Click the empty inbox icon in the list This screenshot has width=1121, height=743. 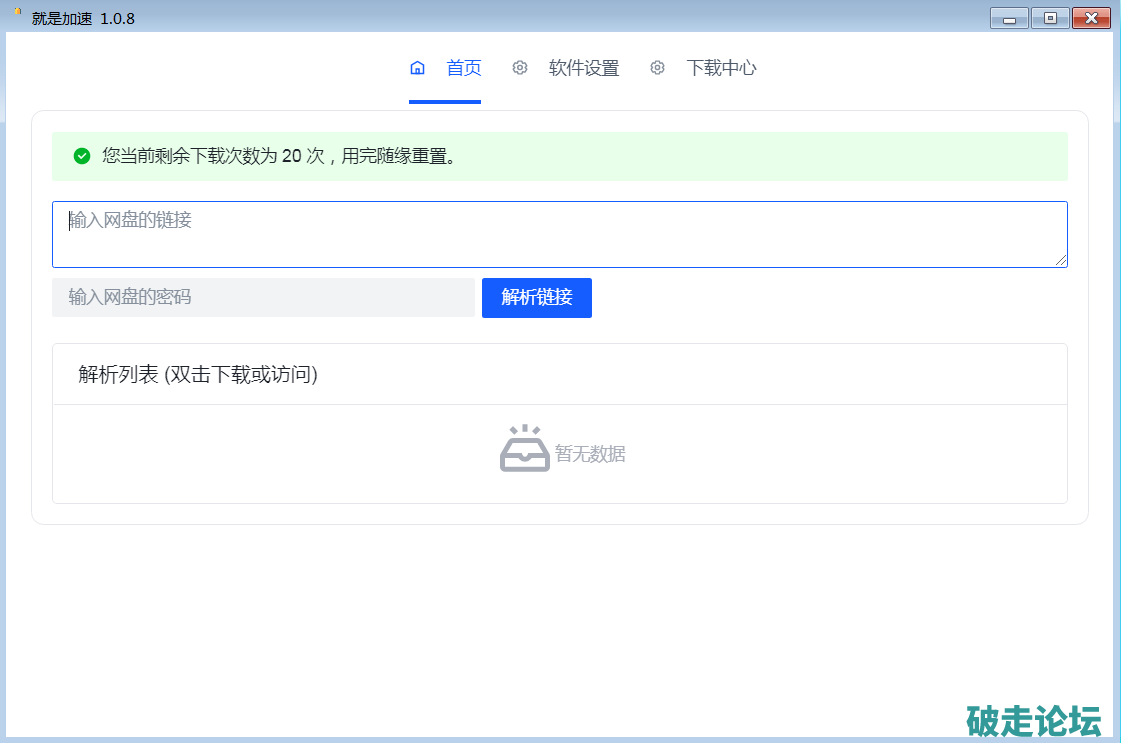pyautogui.click(x=524, y=449)
